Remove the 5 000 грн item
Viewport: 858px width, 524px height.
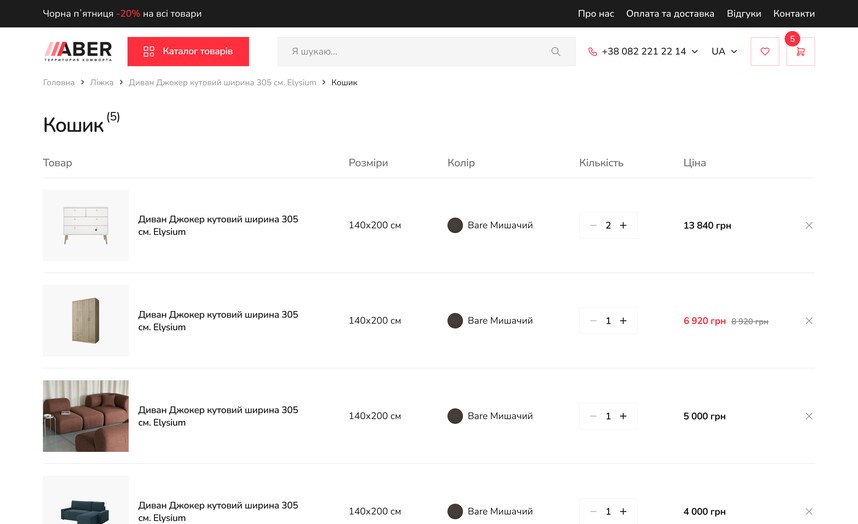click(809, 416)
